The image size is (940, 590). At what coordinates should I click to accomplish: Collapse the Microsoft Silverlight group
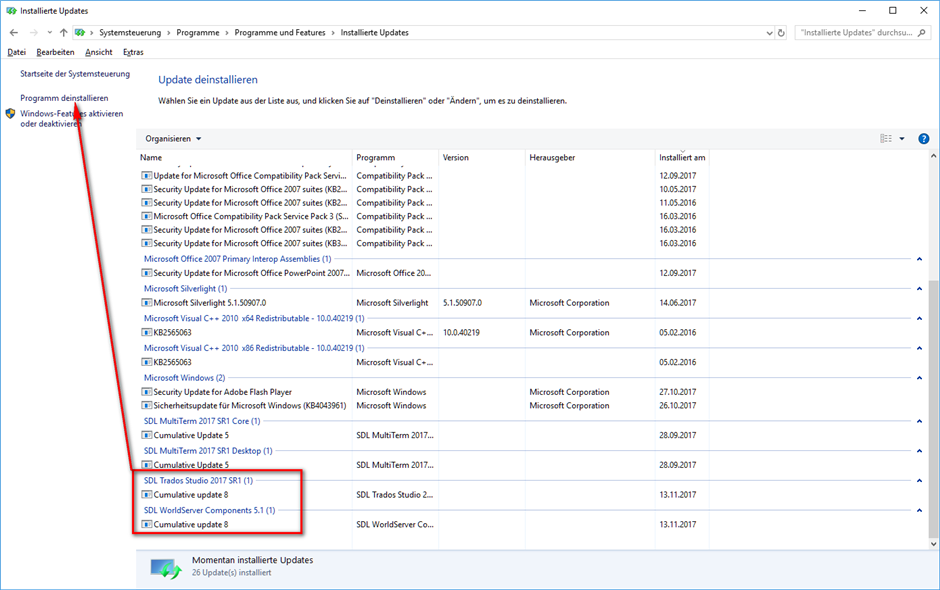(919, 288)
